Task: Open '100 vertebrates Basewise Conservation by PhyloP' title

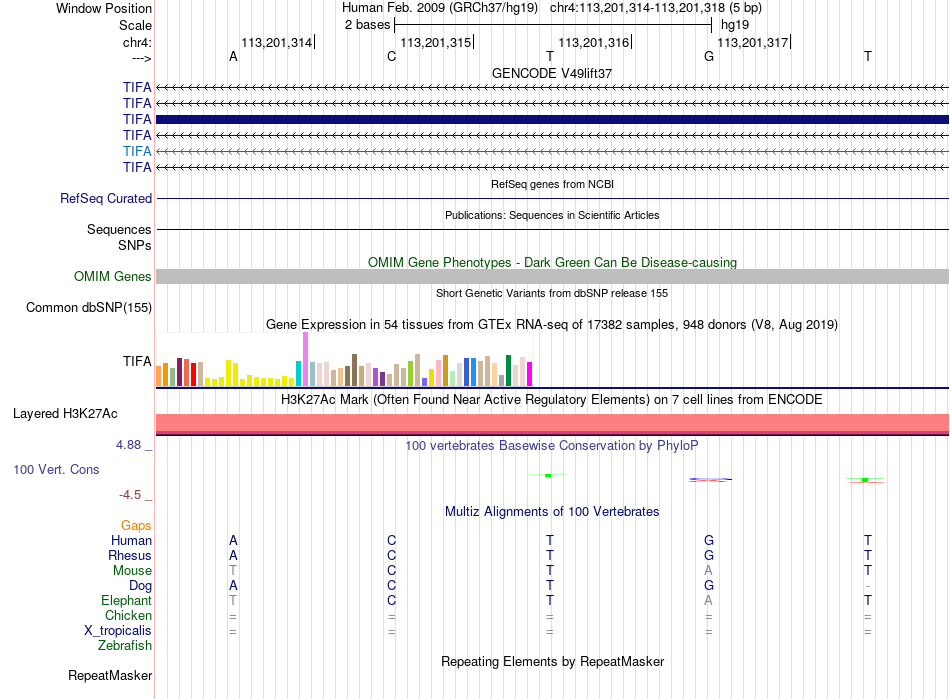Action: point(552,446)
